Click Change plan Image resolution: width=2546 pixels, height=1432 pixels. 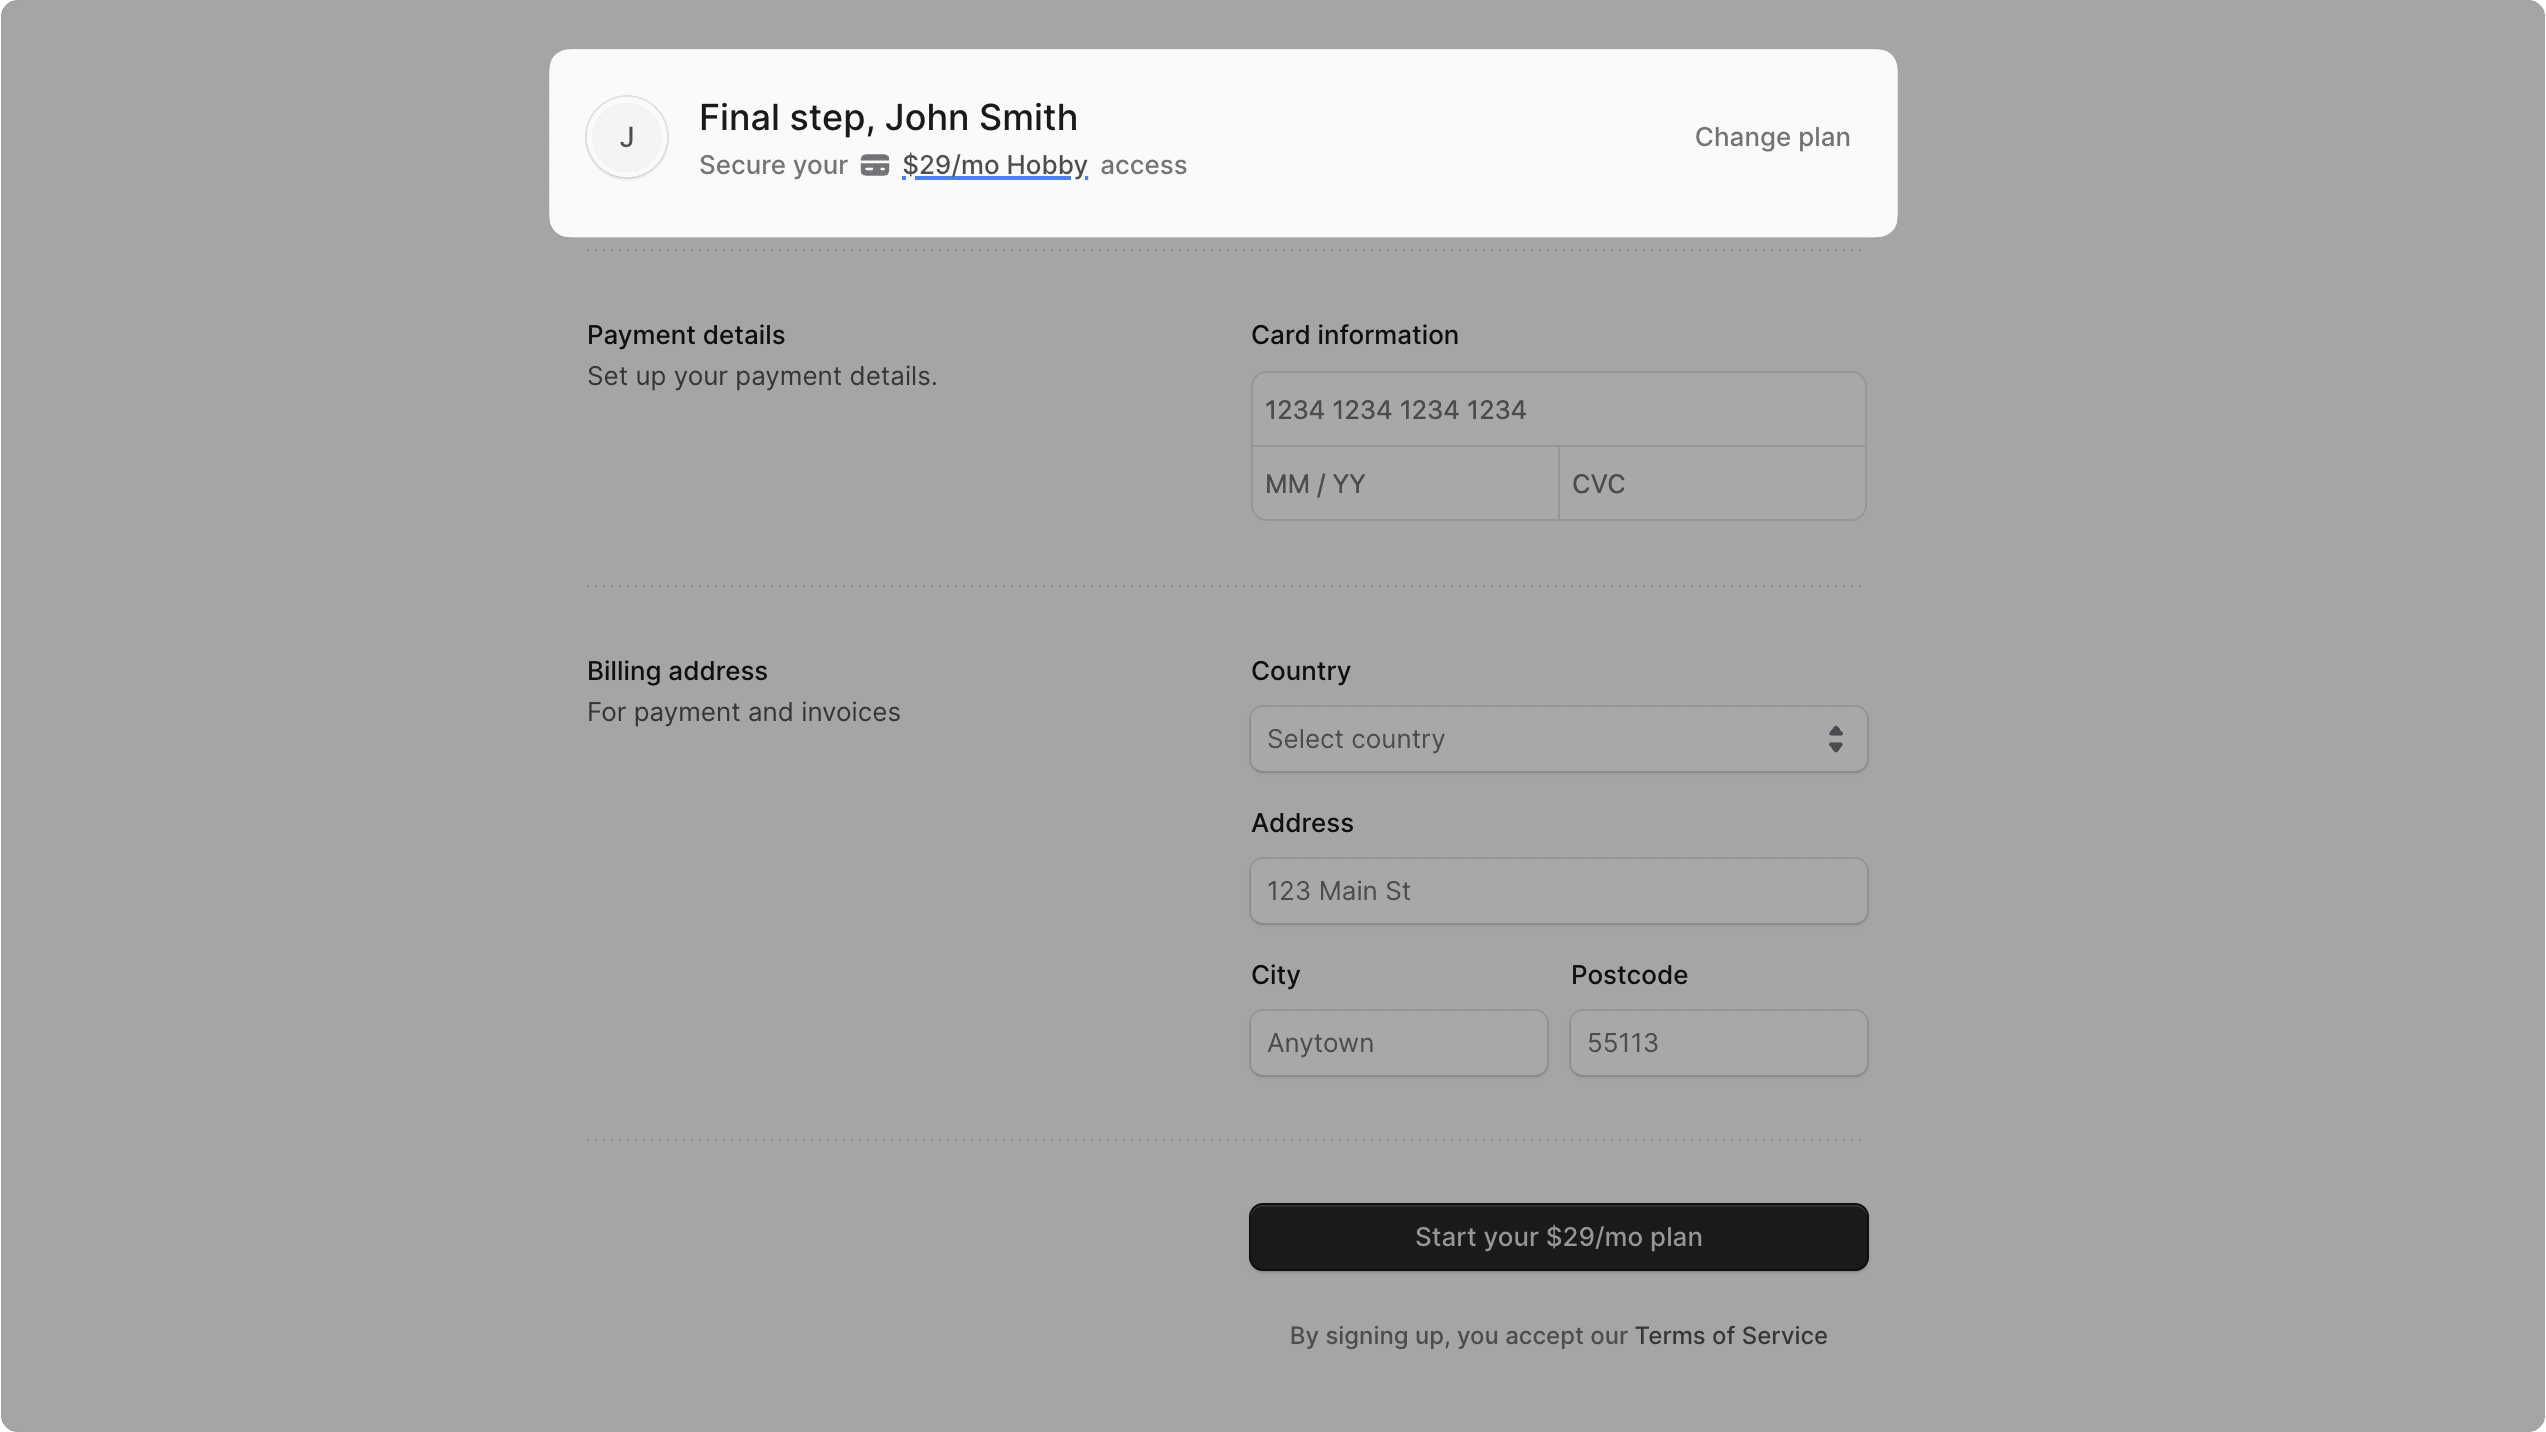[1771, 137]
